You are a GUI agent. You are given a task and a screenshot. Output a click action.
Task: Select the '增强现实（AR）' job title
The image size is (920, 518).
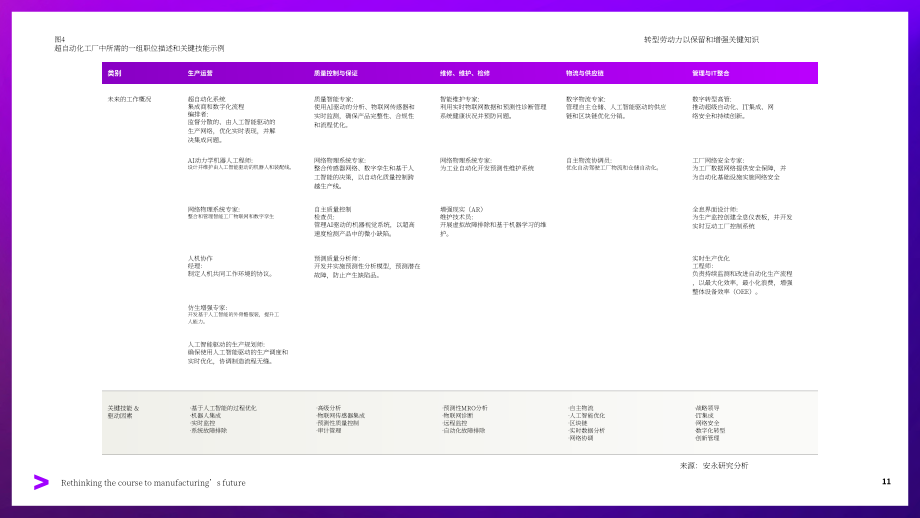(x=462, y=209)
